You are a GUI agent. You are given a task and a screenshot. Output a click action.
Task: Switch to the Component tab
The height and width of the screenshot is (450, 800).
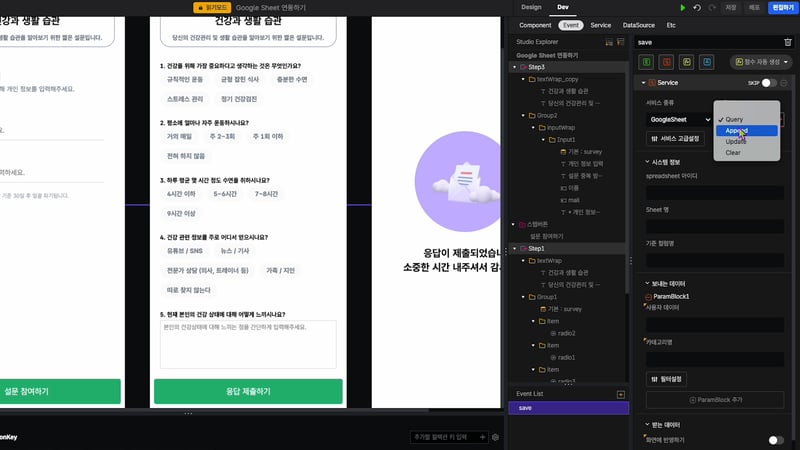(535, 25)
